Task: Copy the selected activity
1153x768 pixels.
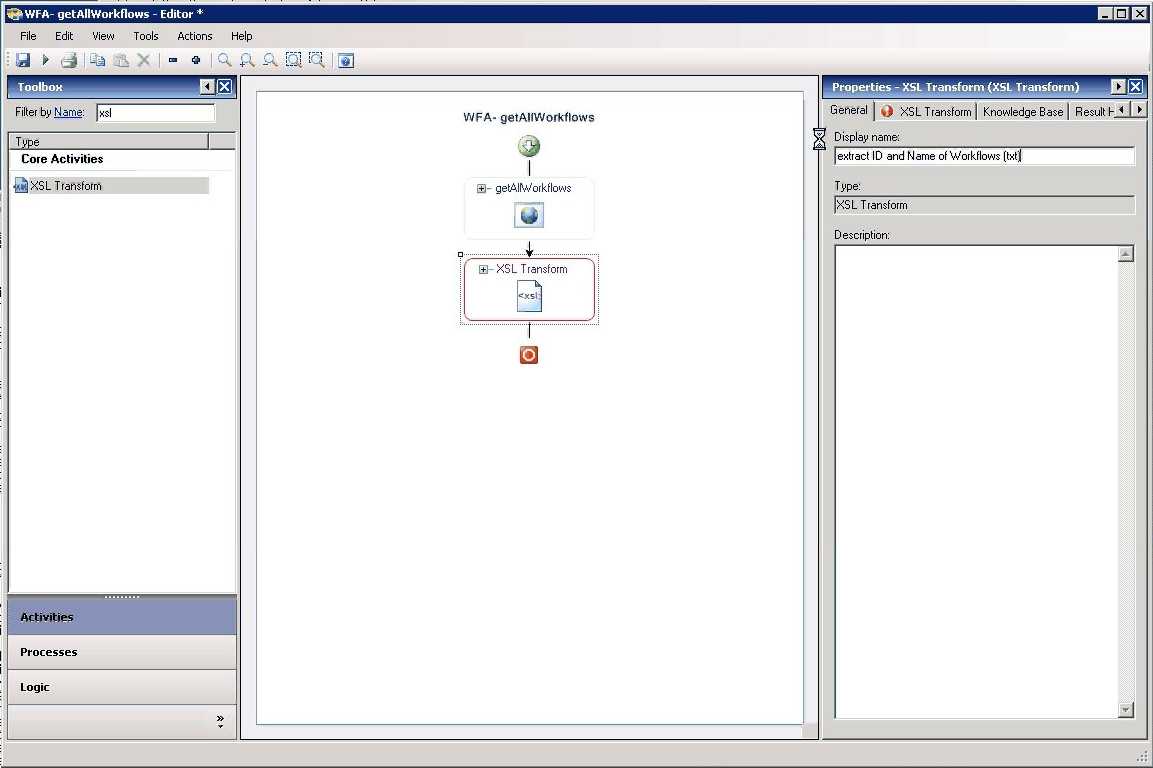Action: (97, 60)
